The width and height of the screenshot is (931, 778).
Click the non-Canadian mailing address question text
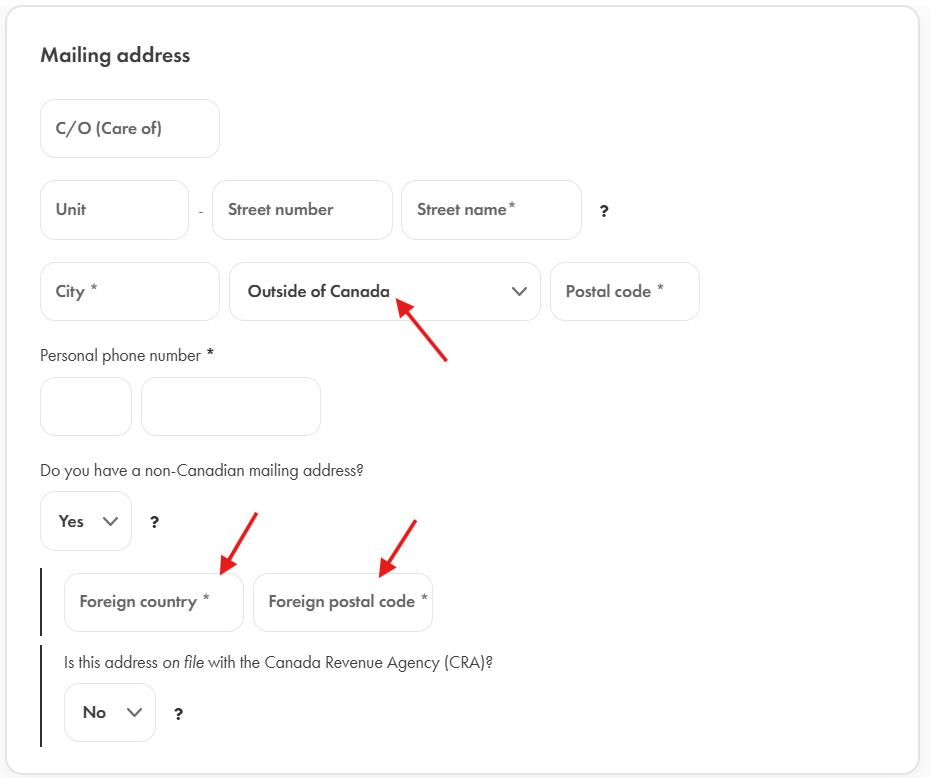pos(201,470)
